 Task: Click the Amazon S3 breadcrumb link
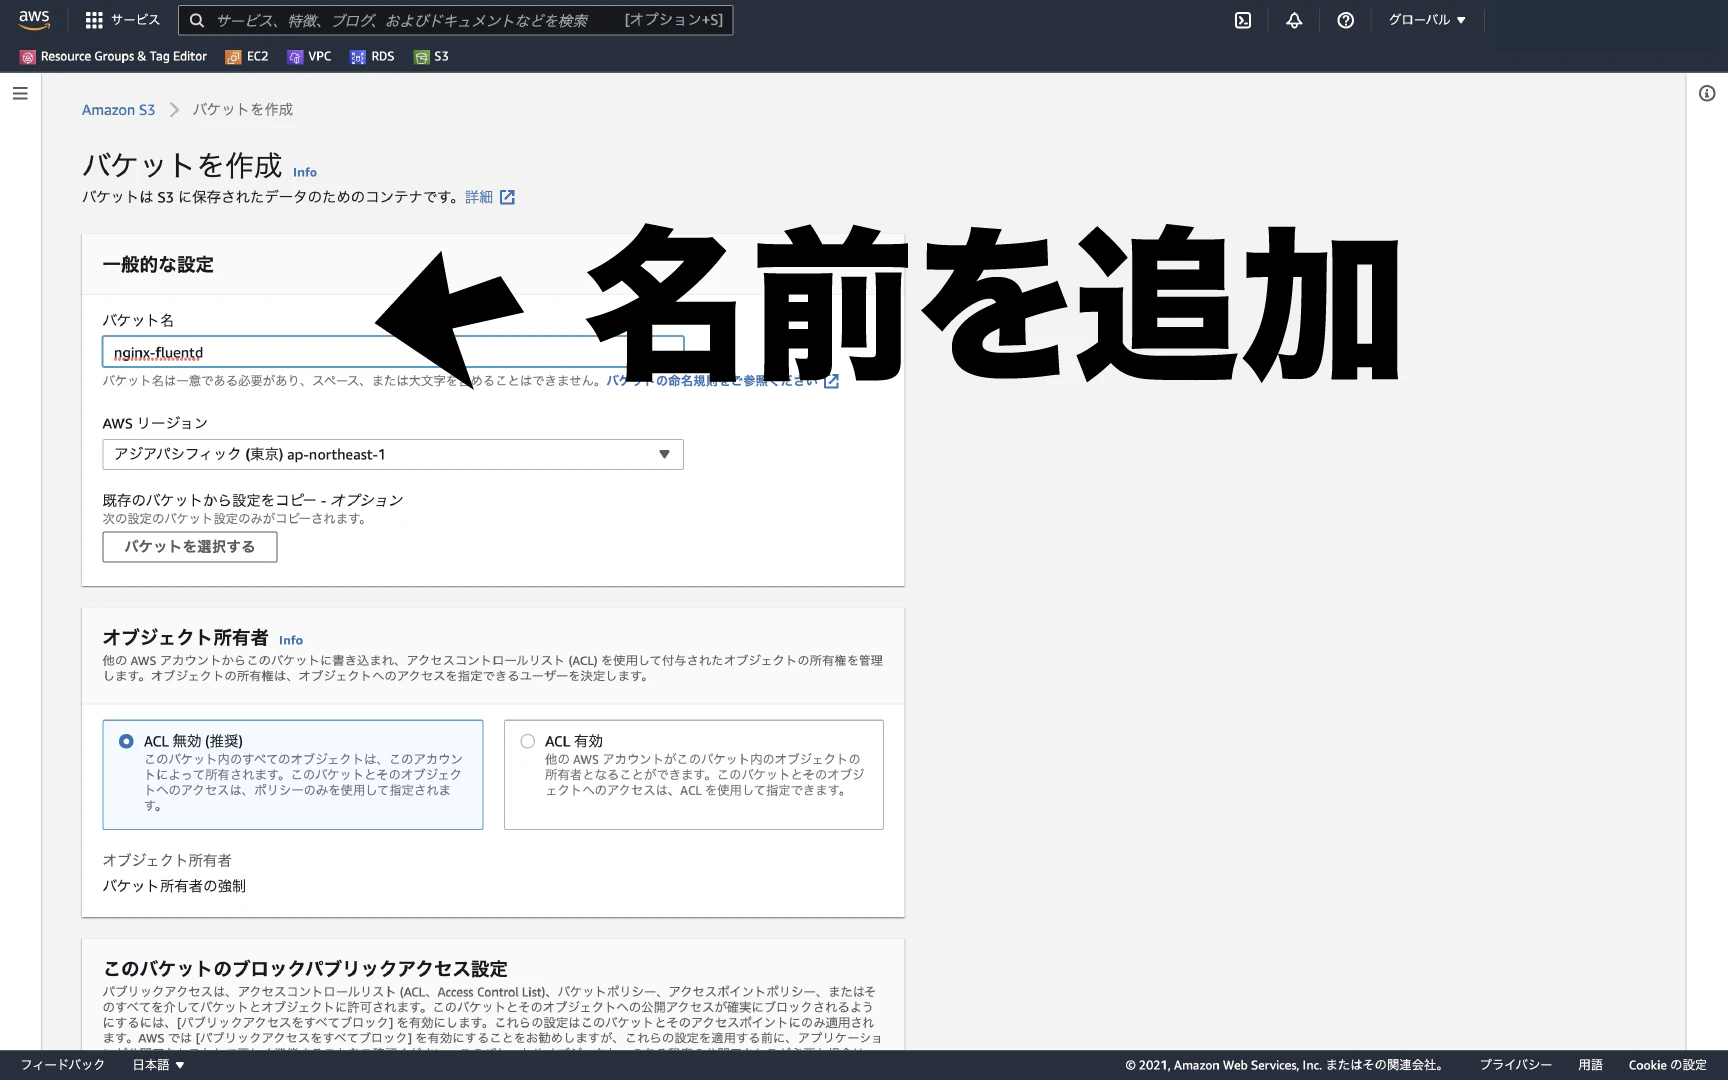click(x=118, y=110)
